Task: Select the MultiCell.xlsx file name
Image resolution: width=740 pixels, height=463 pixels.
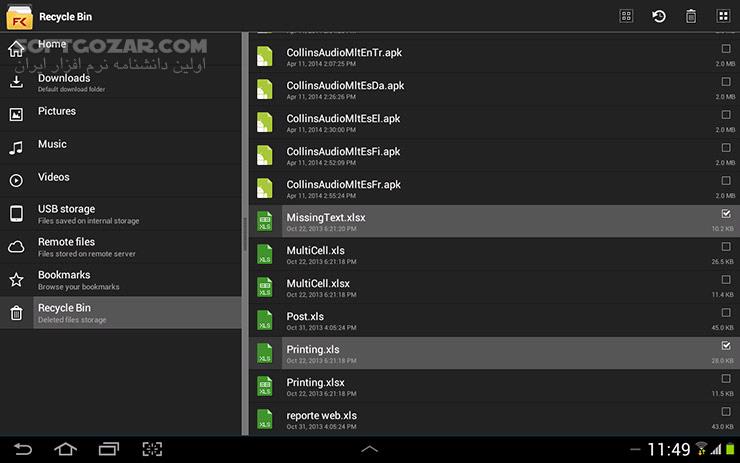Action: [x=318, y=284]
